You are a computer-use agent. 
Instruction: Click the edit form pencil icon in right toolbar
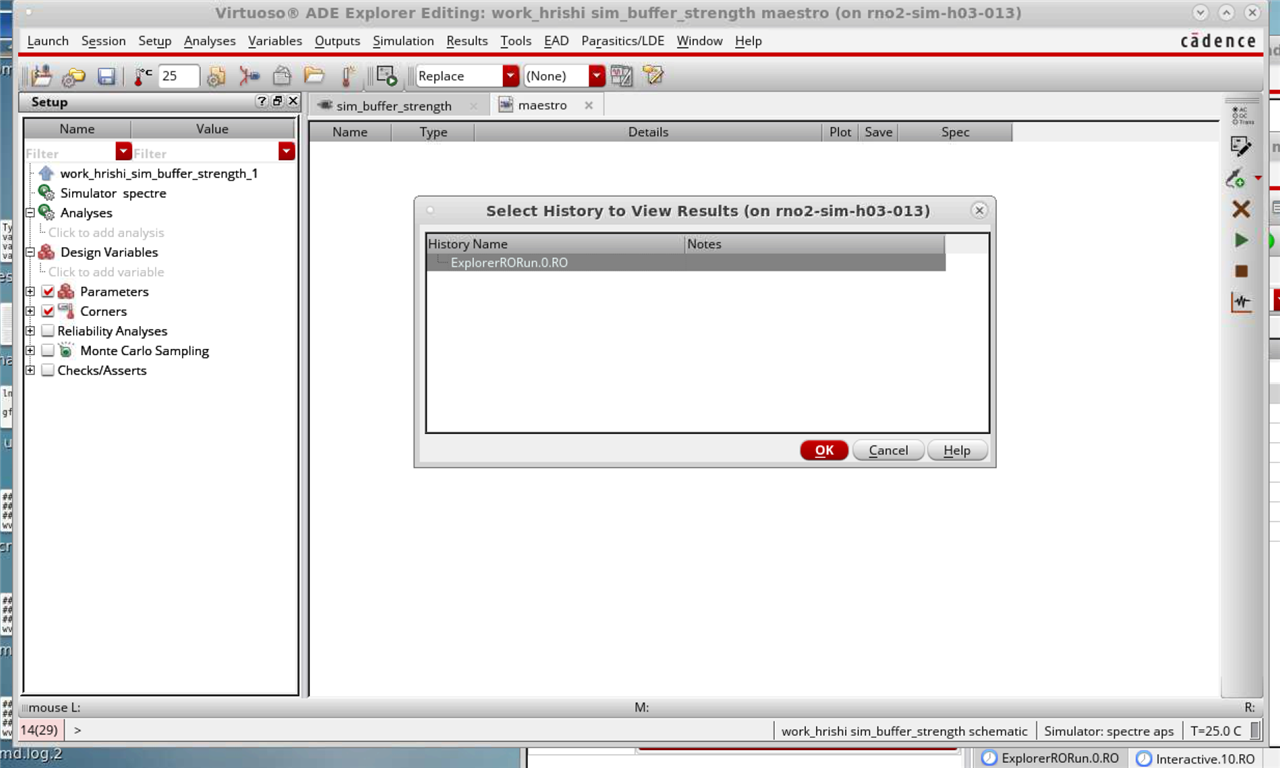point(1241,146)
